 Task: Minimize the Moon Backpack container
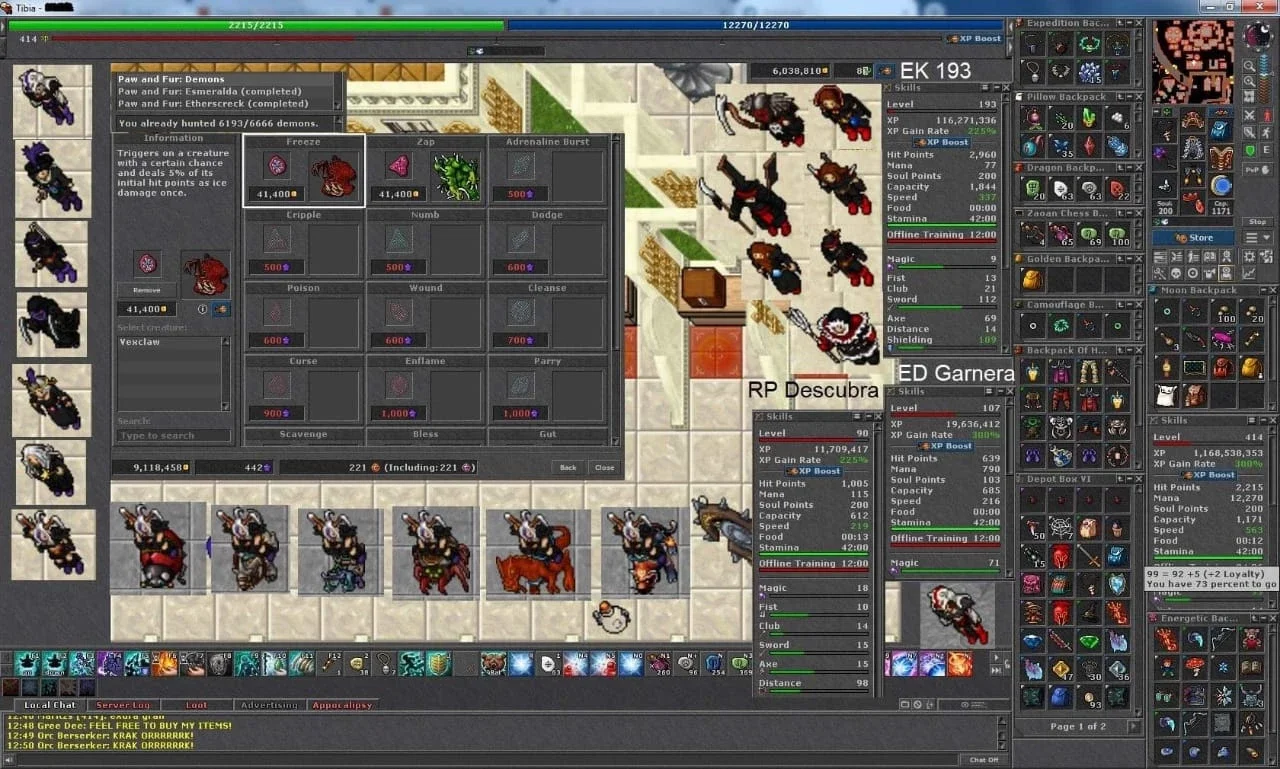click(x=1263, y=290)
